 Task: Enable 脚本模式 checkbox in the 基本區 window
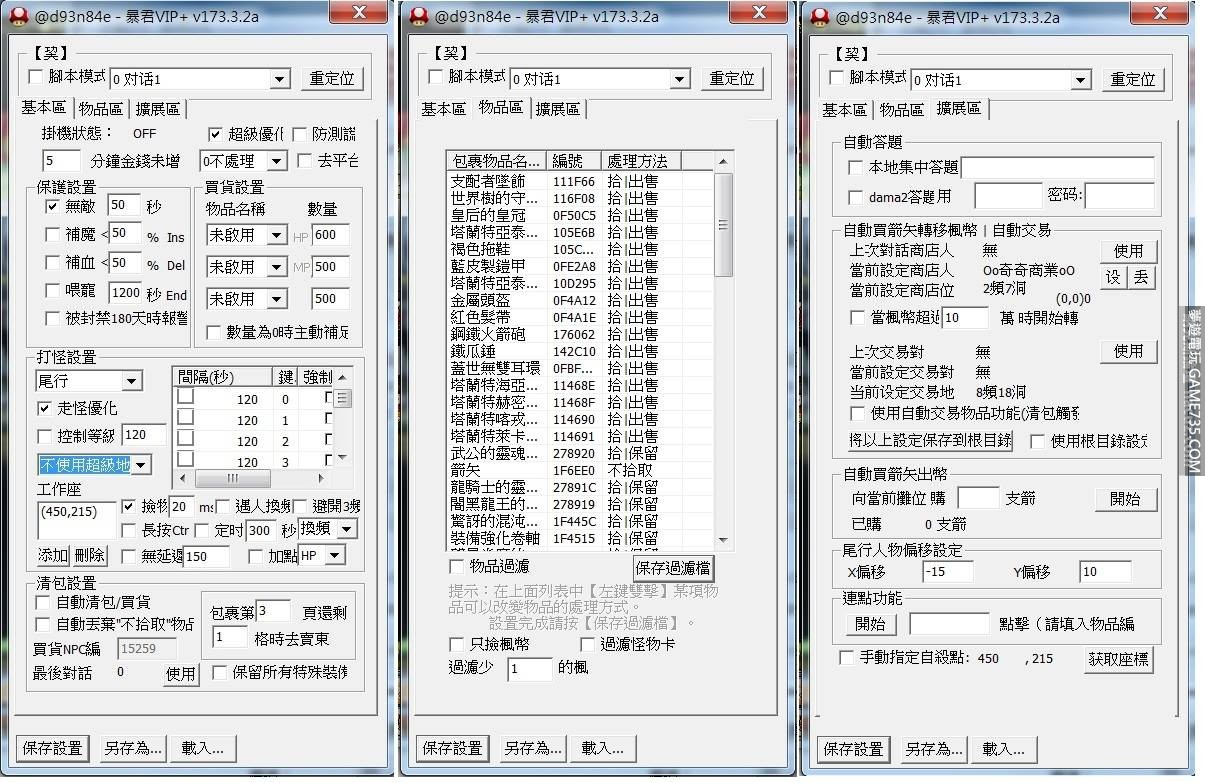pyautogui.click(x=36, y=77)
